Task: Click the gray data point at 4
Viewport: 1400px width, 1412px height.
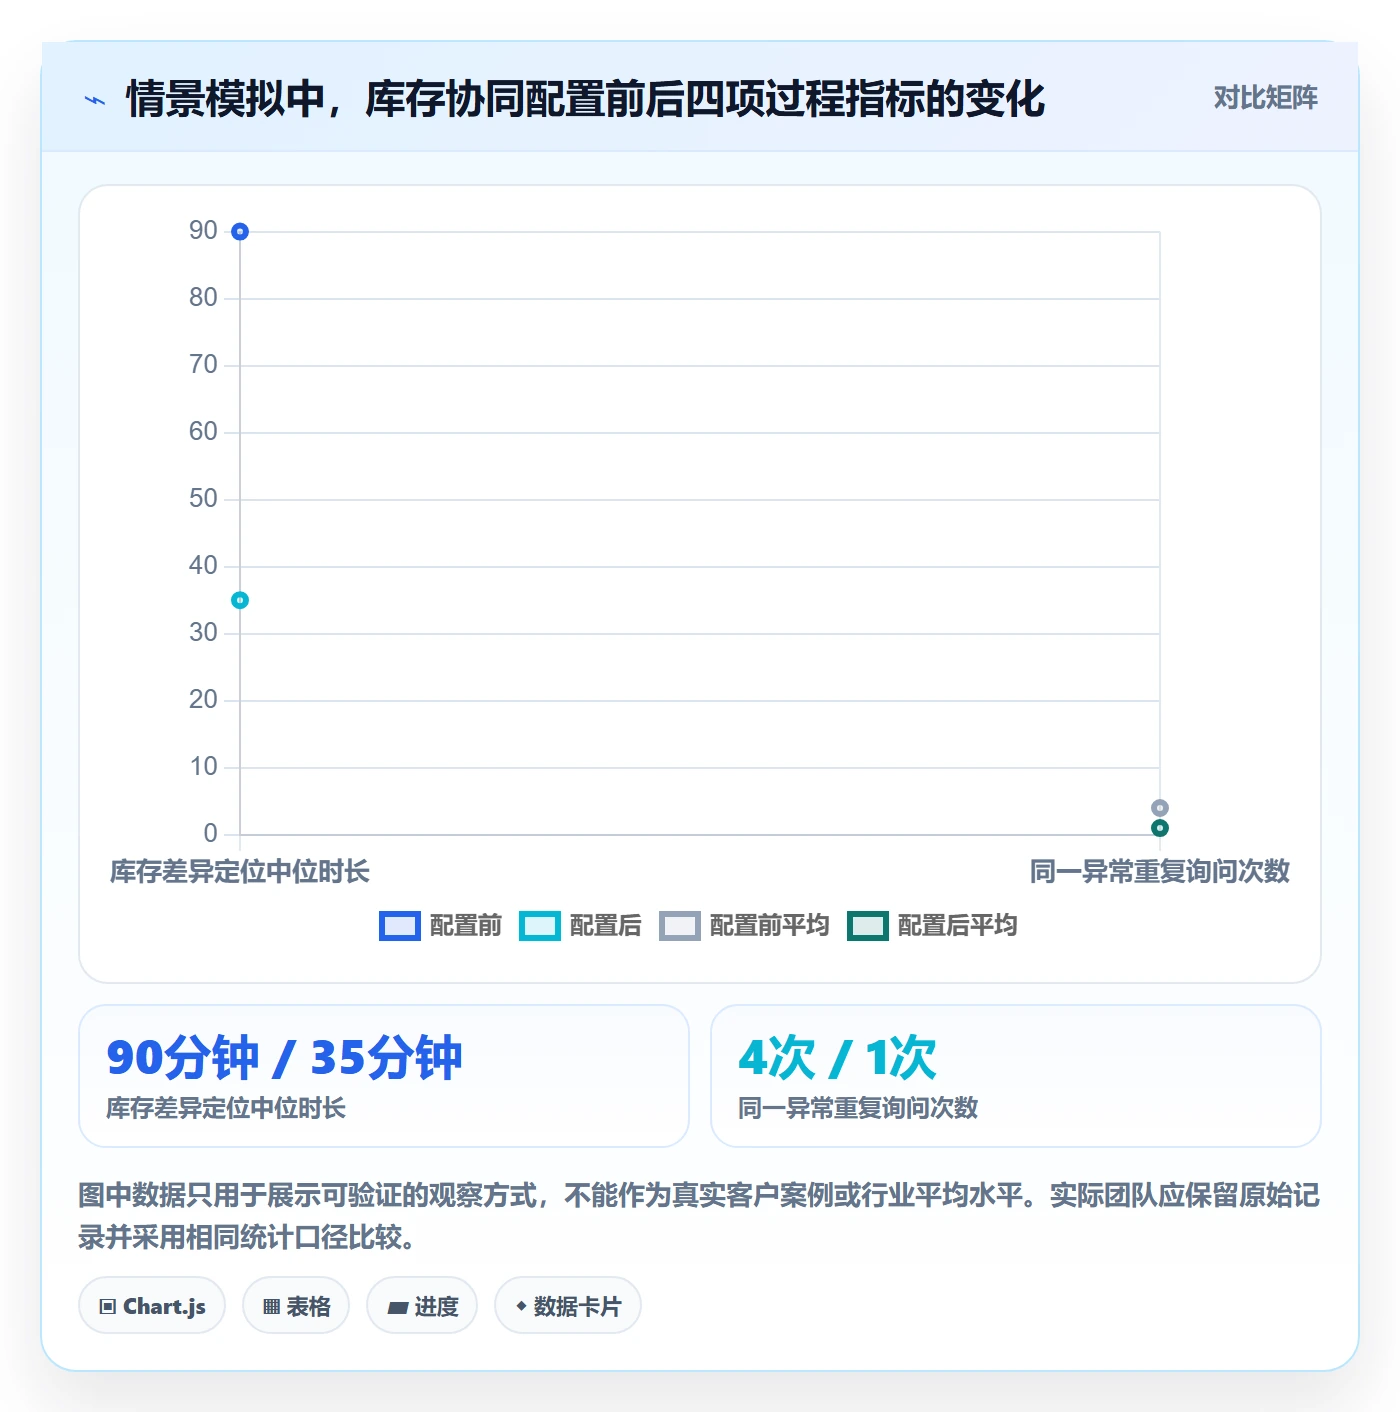Action: click(1160, 808)
